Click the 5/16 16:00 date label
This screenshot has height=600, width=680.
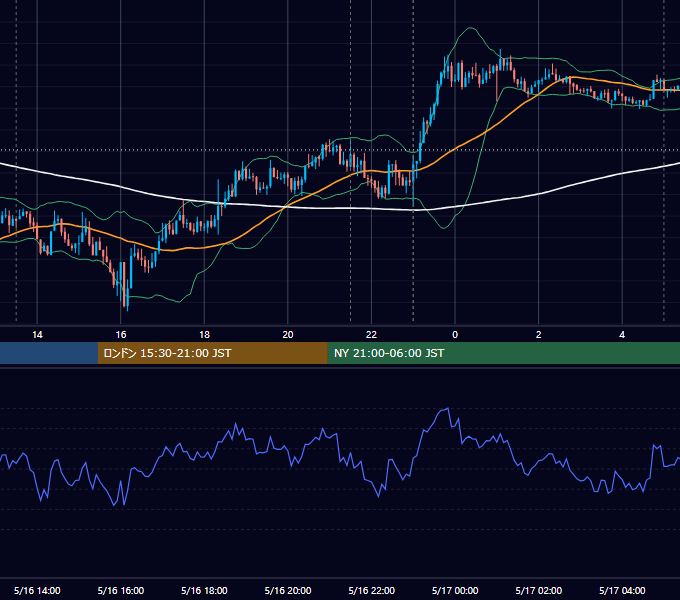121,590
